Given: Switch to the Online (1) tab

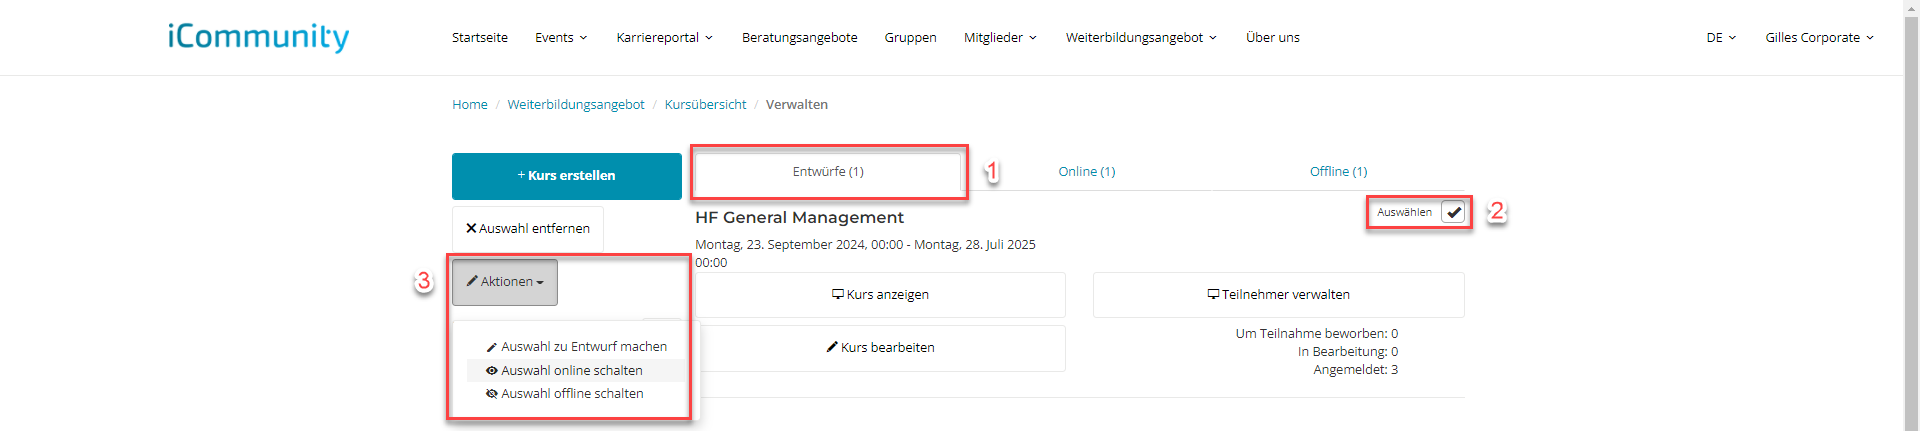Looking at the screenshot, I should [x=1087, y=172].
